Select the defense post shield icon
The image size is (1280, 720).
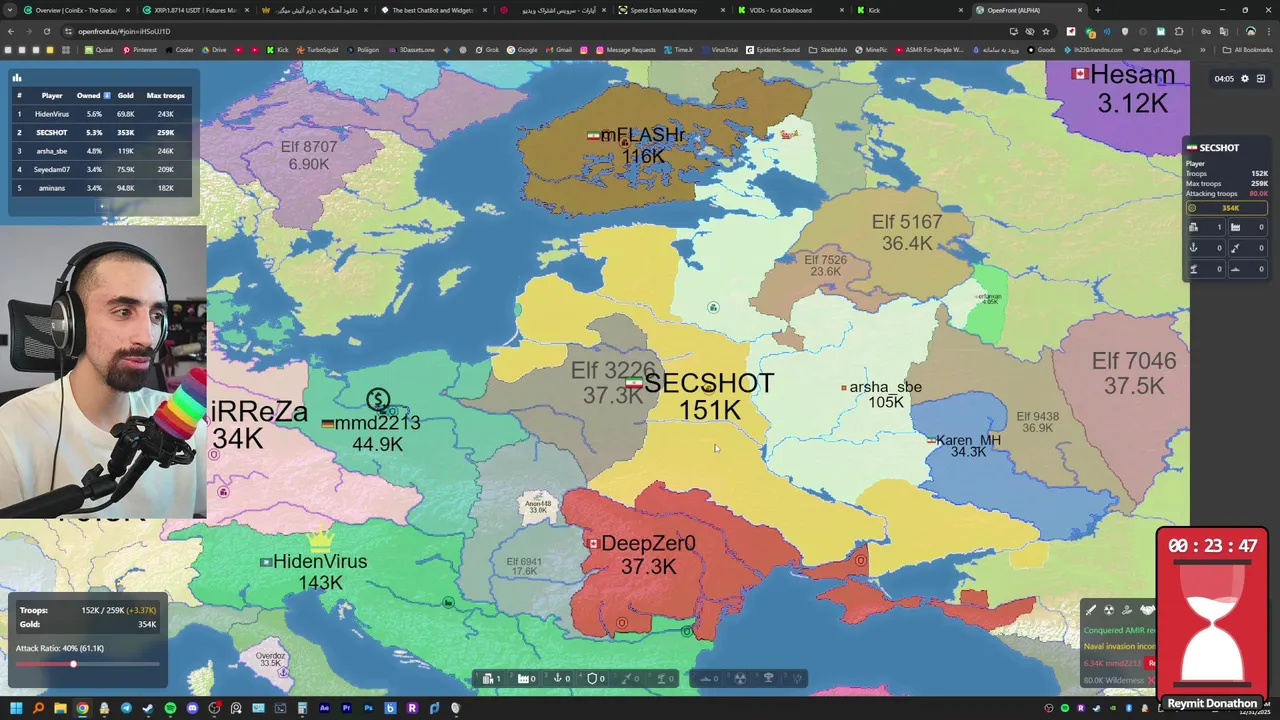point(592,678)
